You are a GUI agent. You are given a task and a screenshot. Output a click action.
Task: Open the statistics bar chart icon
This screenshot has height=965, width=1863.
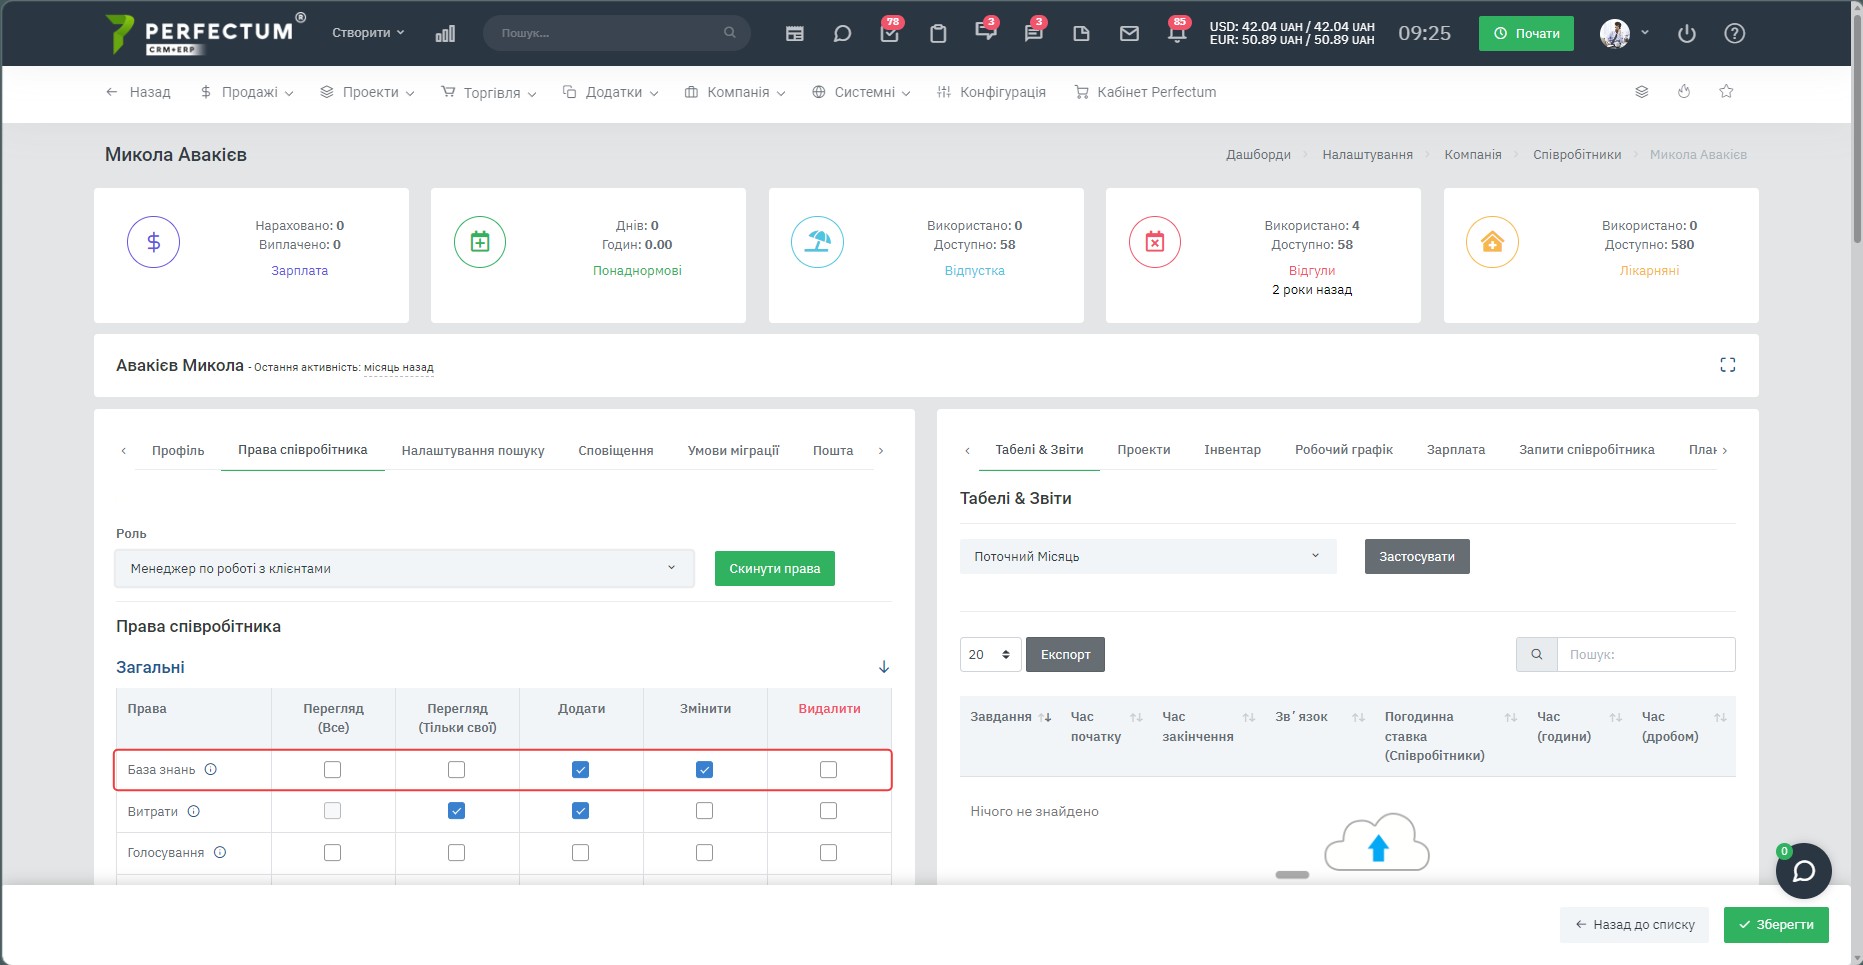pyautogui.click(x=445, y=33)
